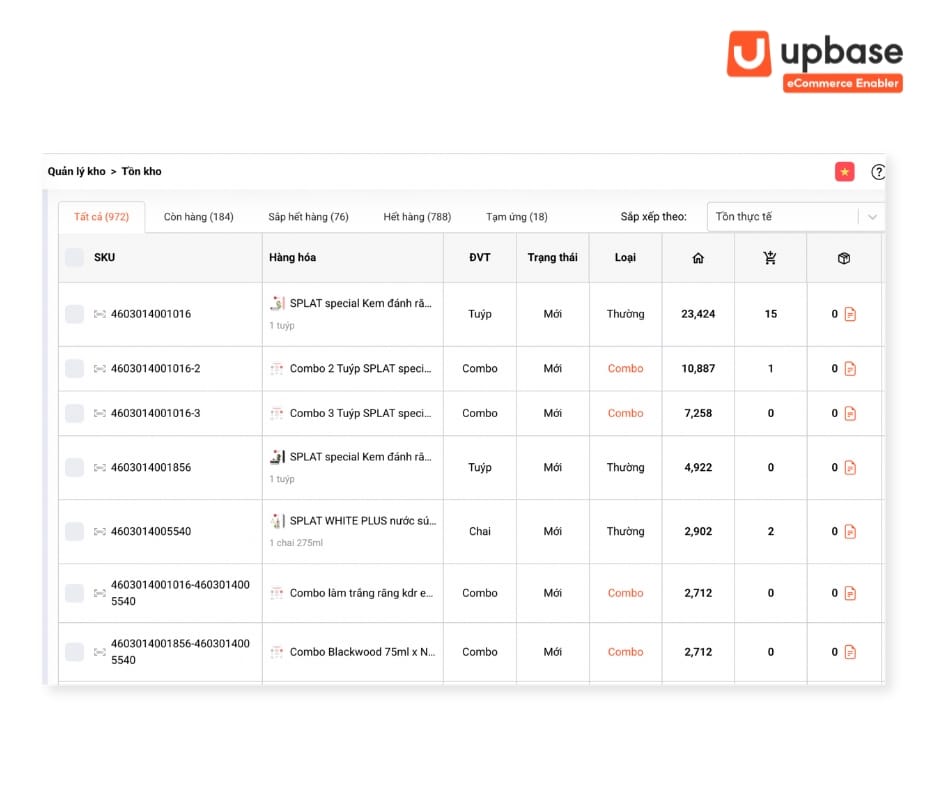Click Quản lý kho breadcrumb link
The height and width of the screenshot is (788, 940).
pyautogui.click(x=76, y=172)
